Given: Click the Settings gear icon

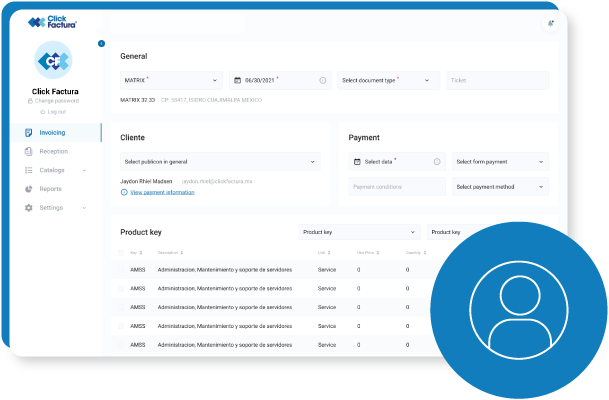Looking at the screenshot, I should [28, 208].
